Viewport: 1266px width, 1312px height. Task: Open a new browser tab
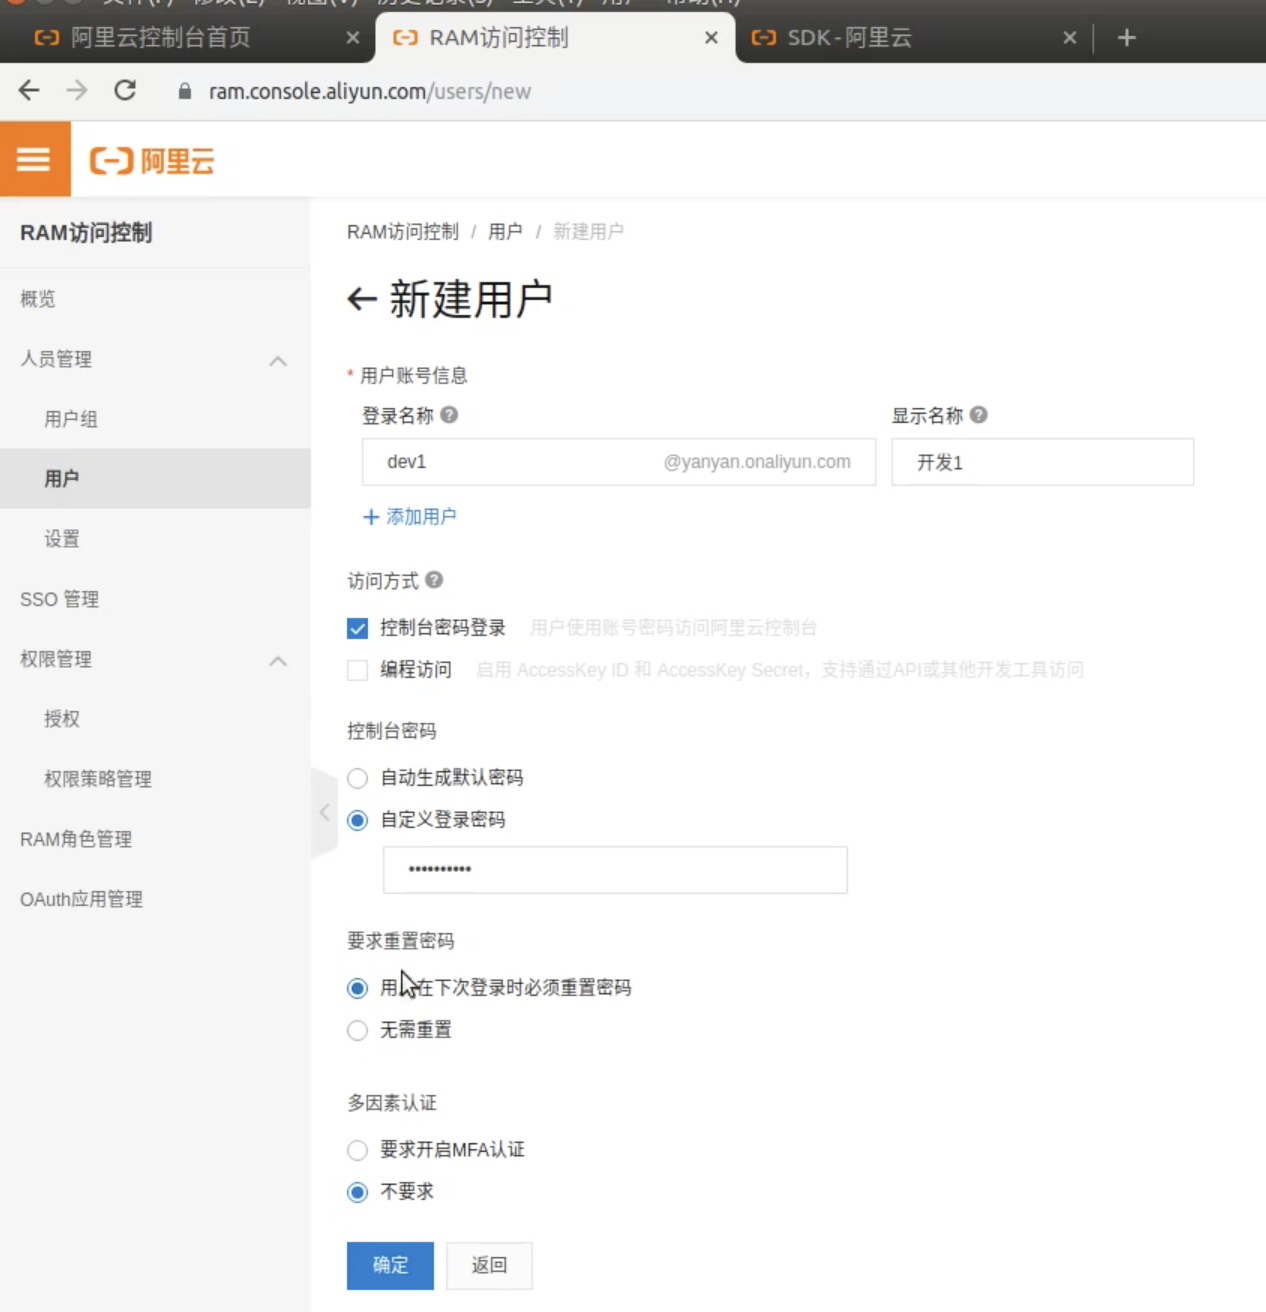pos(1127,38)
